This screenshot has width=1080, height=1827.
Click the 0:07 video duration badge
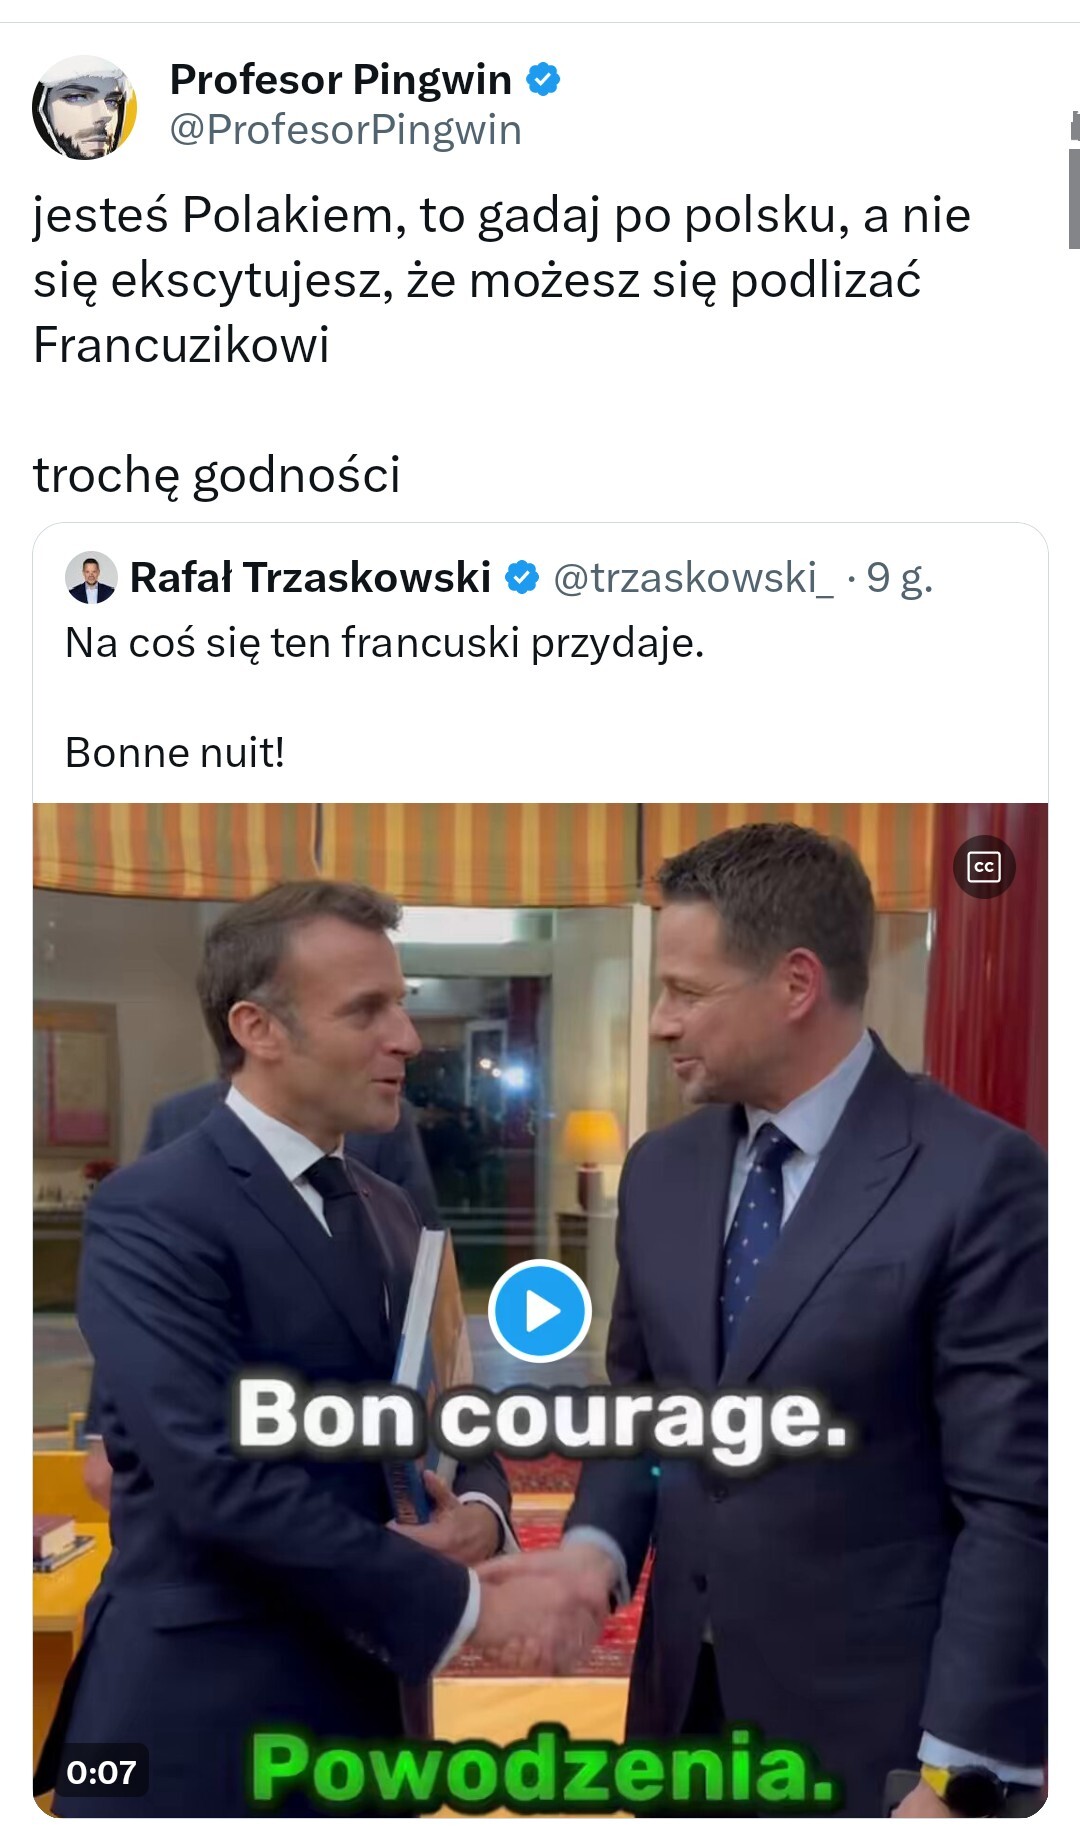click(x=101, y=1772)
